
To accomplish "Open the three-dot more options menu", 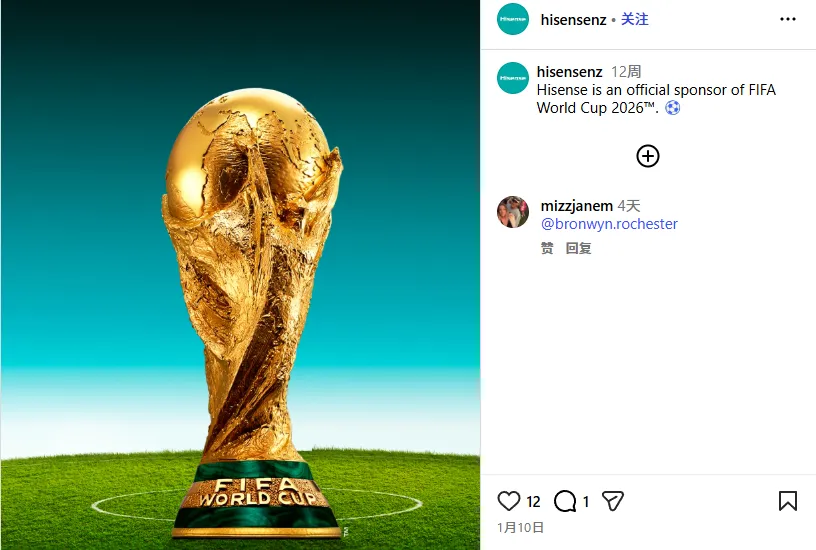I will [788, 19].
